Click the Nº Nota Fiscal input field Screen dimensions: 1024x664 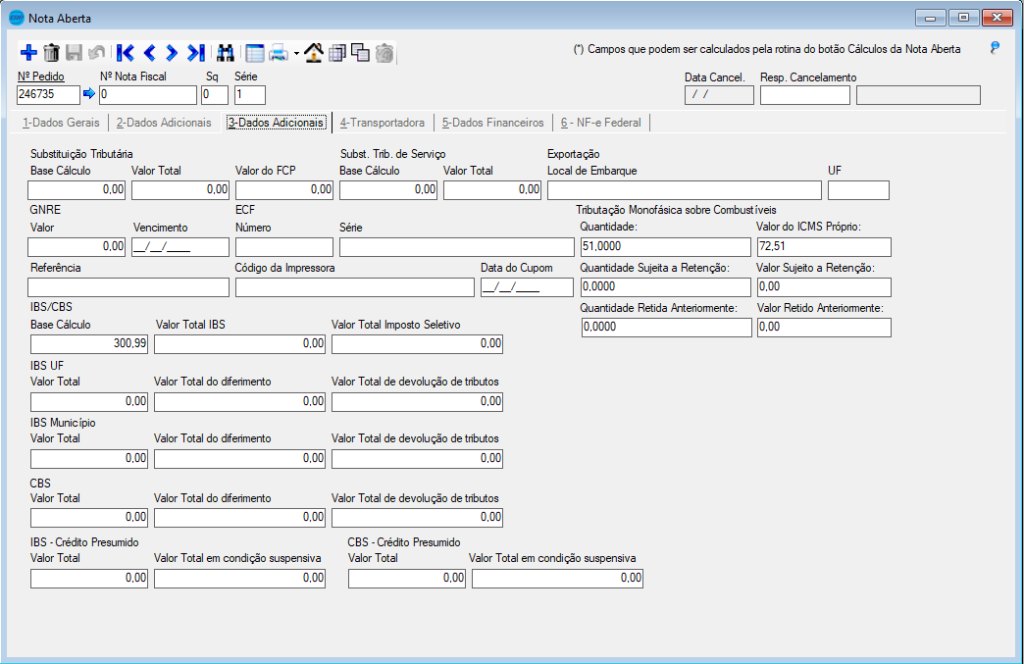click(147, 95)
